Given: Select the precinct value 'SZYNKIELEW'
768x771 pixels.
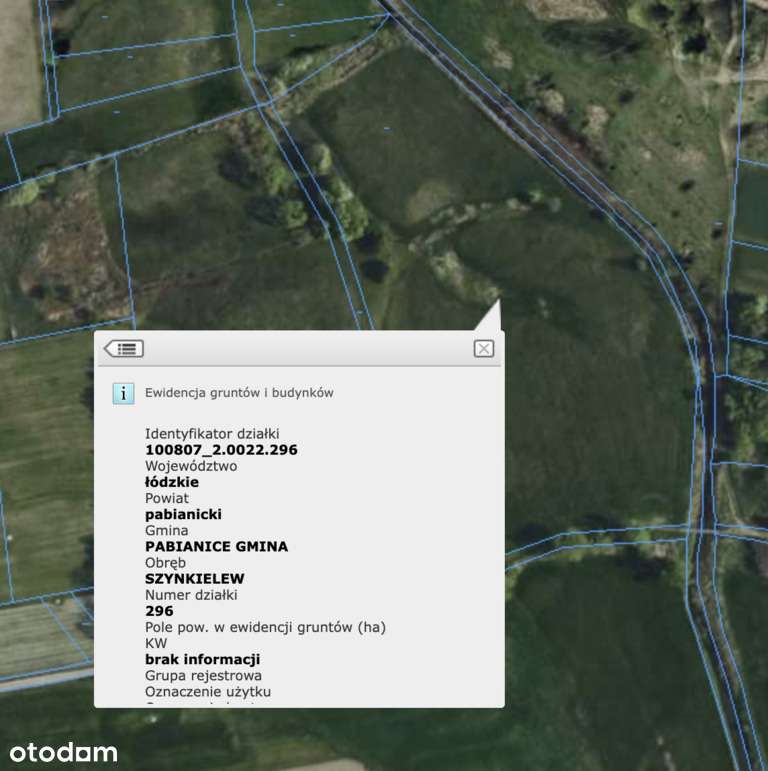Looking at the screenshot, I should (x=195, y=579).
